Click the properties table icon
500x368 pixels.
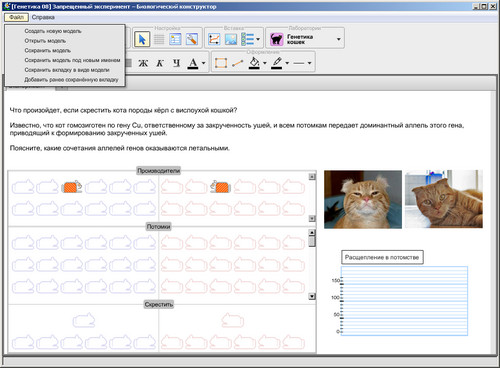(175, 39)
